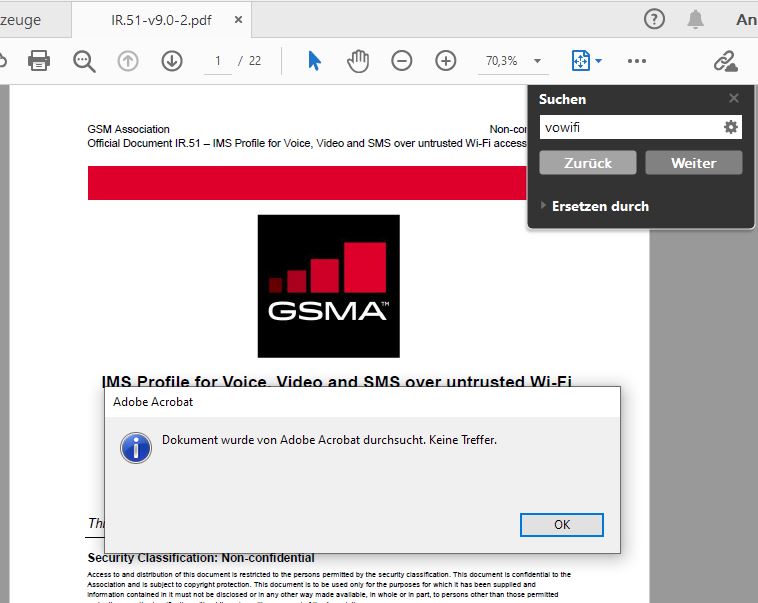Click the GSMA logo image
This screenshot has width=758, height=603.
pos(329,286)
